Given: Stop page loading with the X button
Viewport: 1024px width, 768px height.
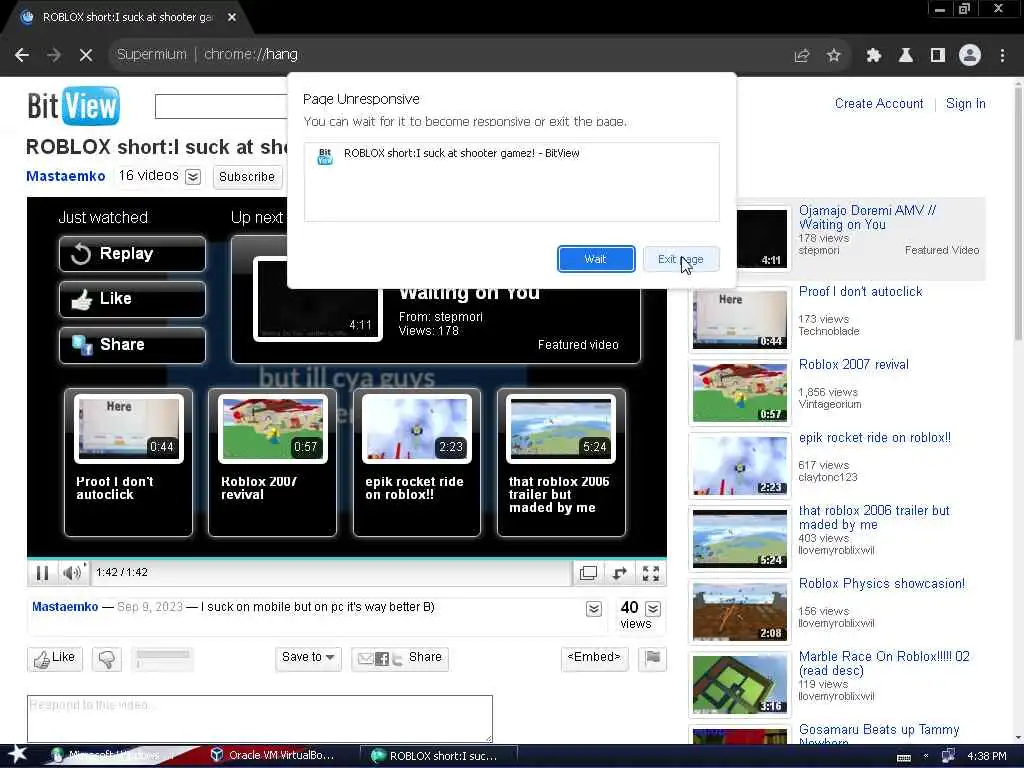Looking at the screenshot, I should [x=86, y=55].
